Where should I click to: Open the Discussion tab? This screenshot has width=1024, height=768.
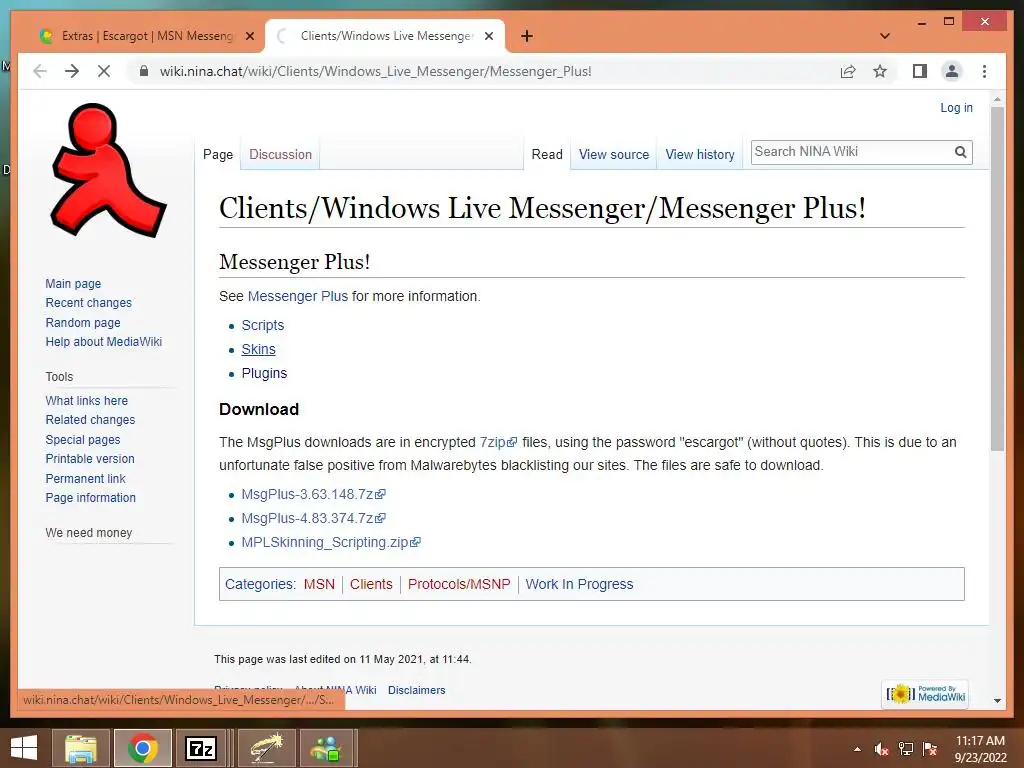(x=280, y=154)
